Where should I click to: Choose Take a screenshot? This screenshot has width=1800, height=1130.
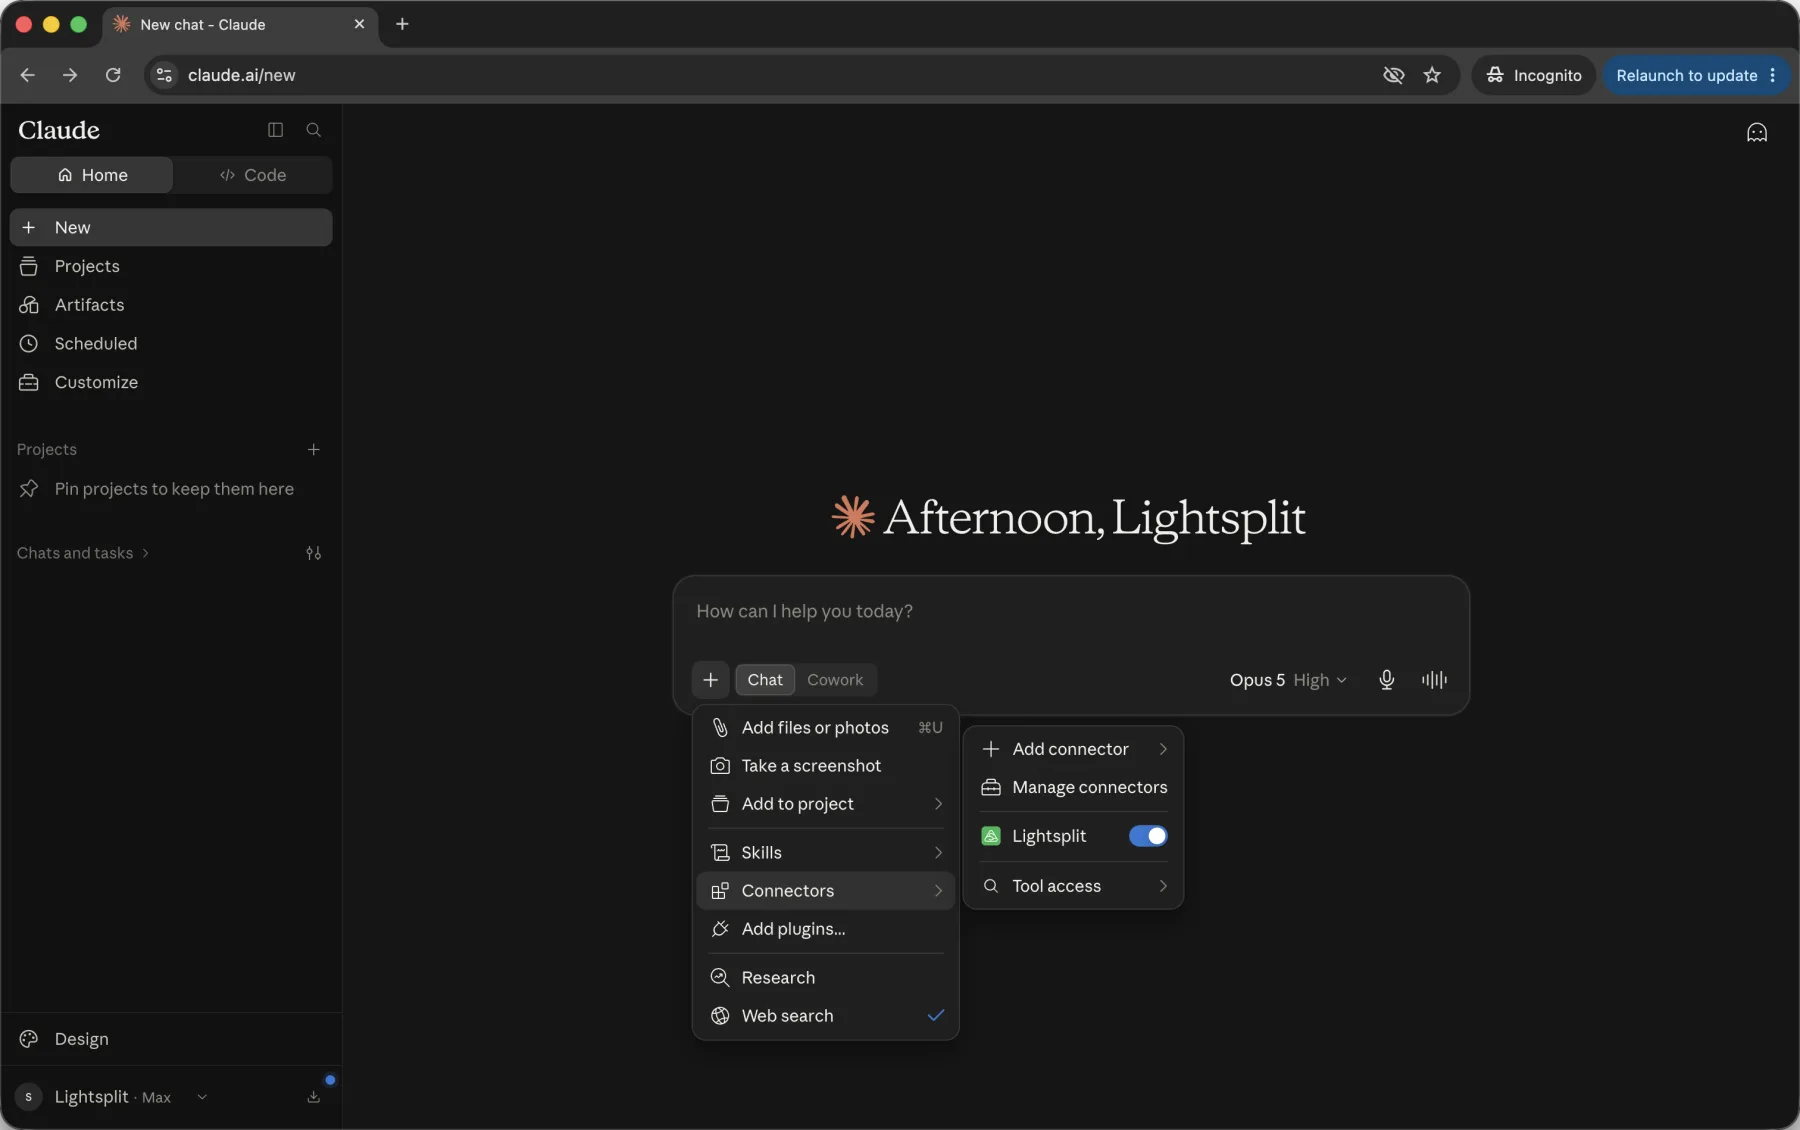825,766
